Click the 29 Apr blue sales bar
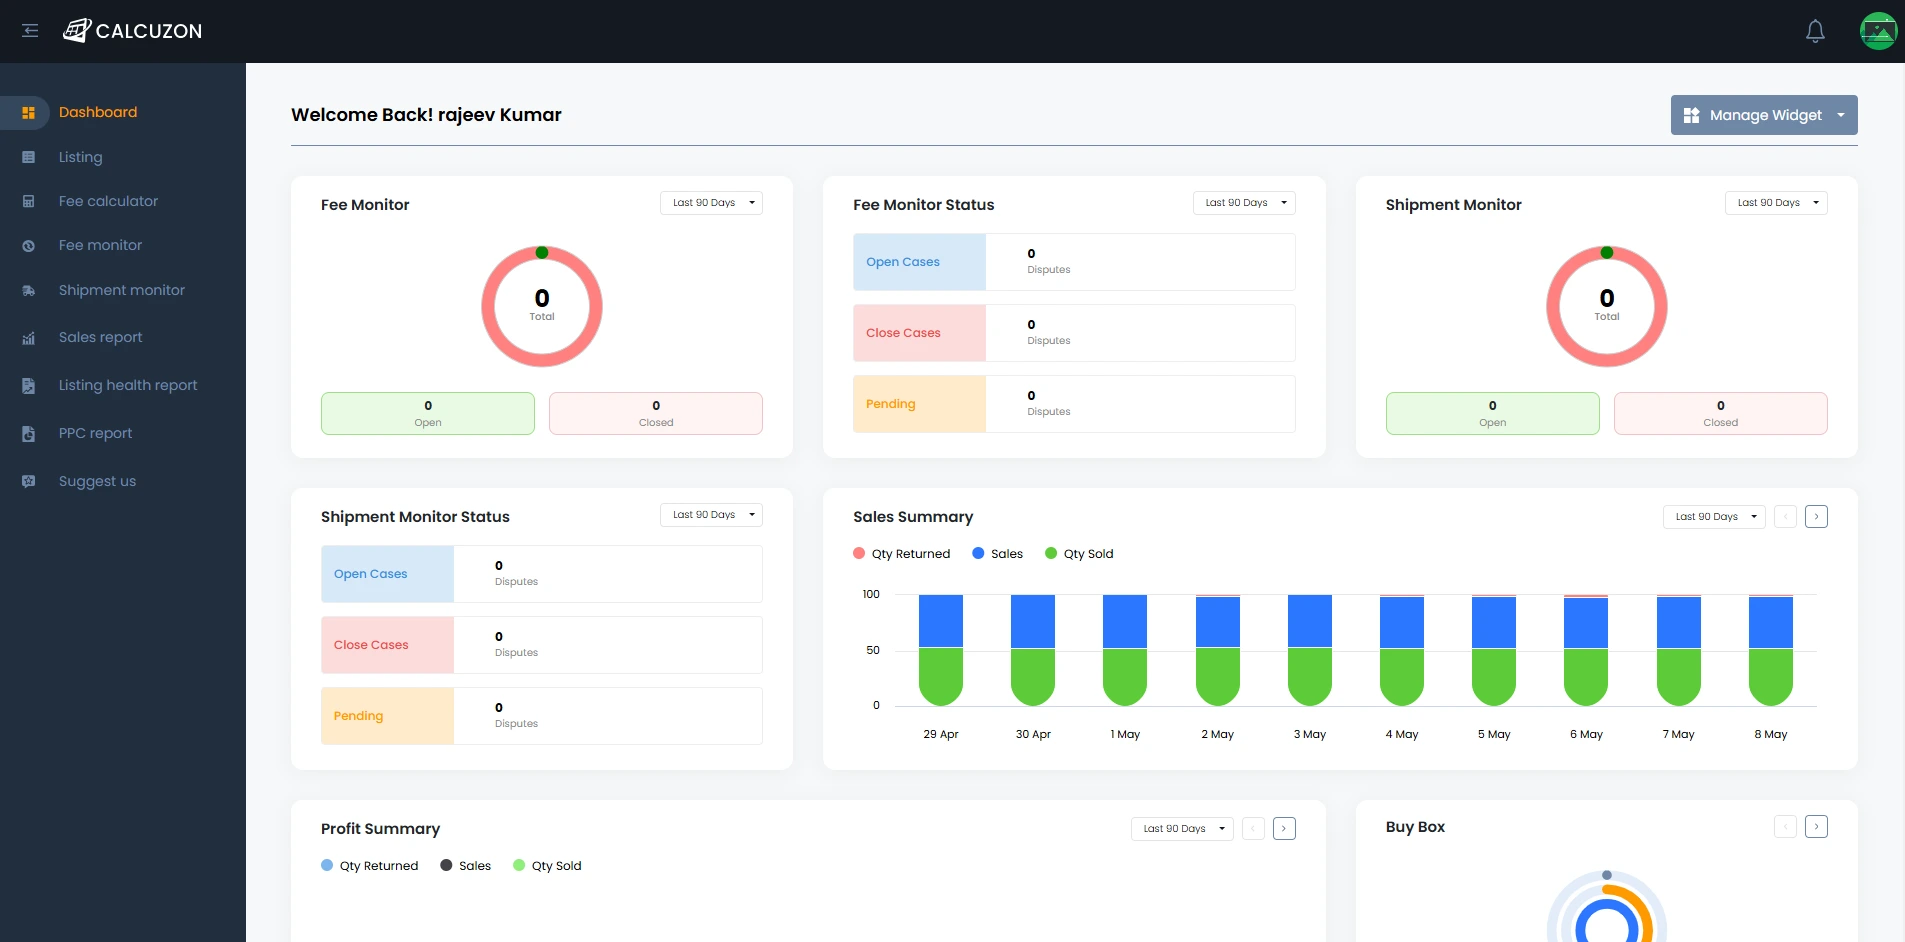 pyautogui.click(x=940, y=621)
